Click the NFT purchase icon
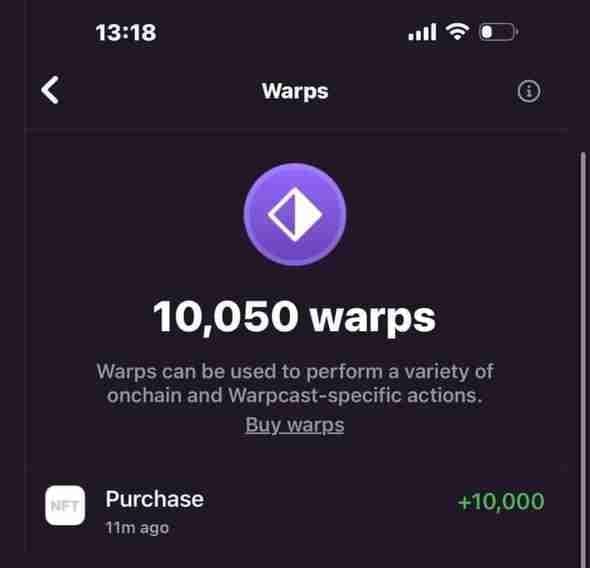The height and width of the screenshot is (568, 590). 65,505
